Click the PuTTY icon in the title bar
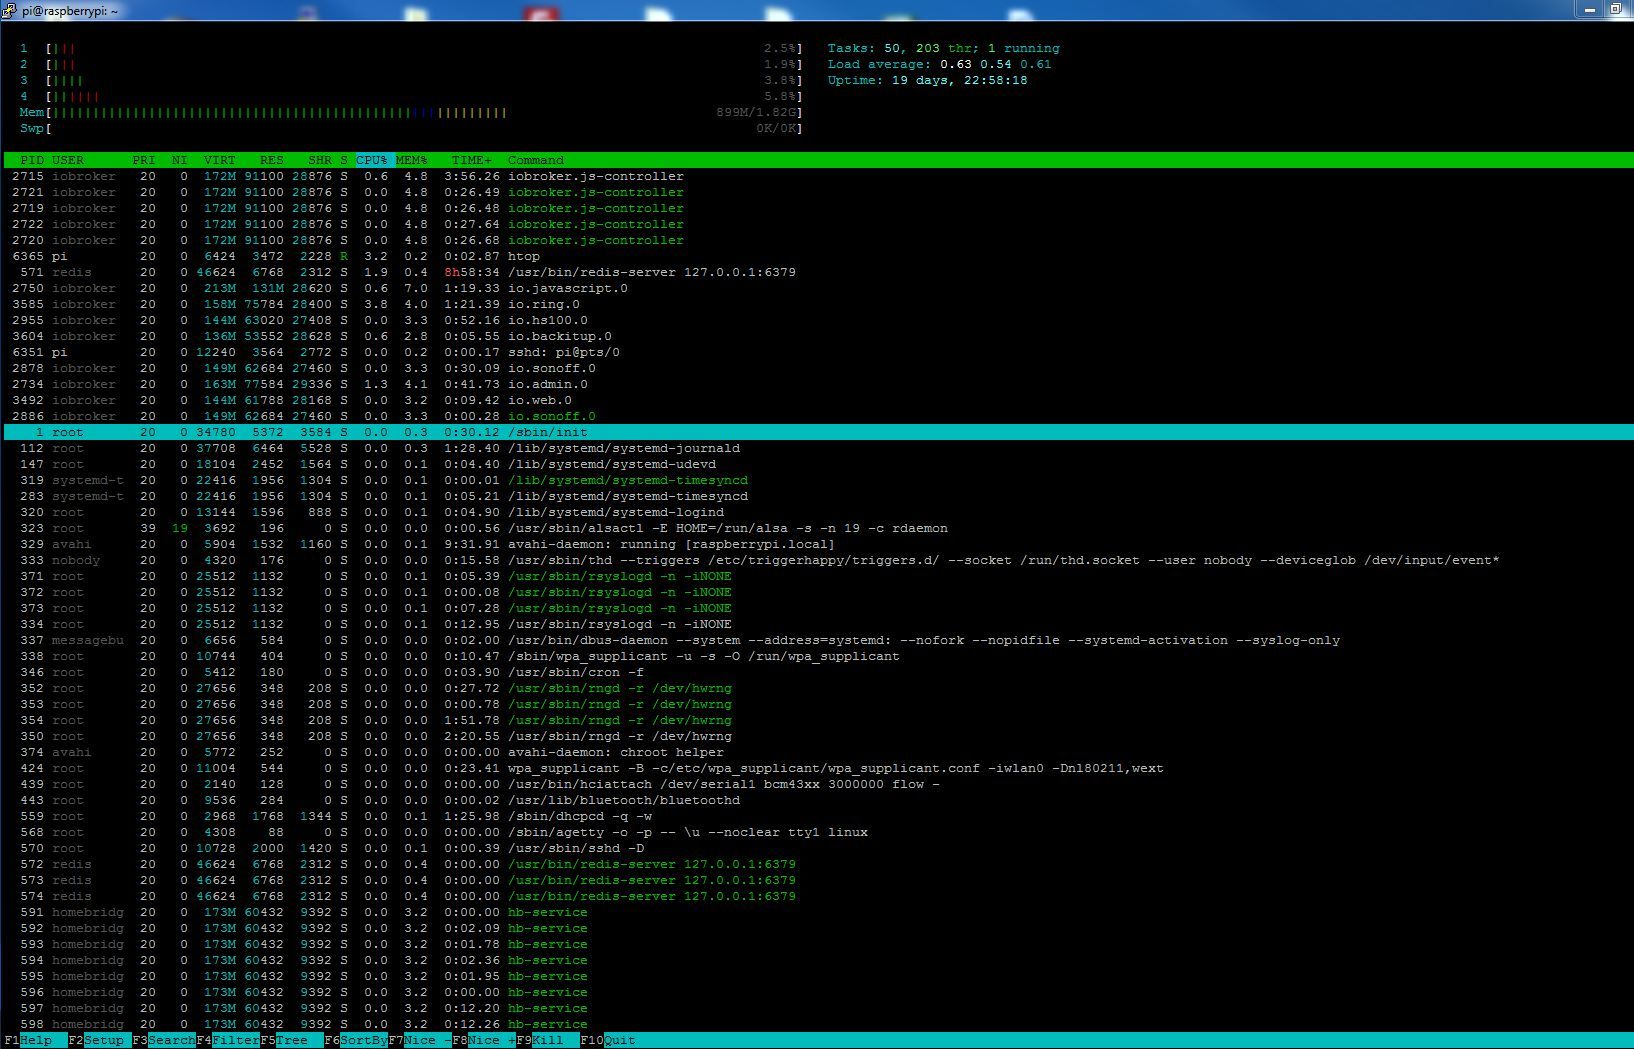The image size is (1634, 1049). pyautogui.click(x=10, y=10)
